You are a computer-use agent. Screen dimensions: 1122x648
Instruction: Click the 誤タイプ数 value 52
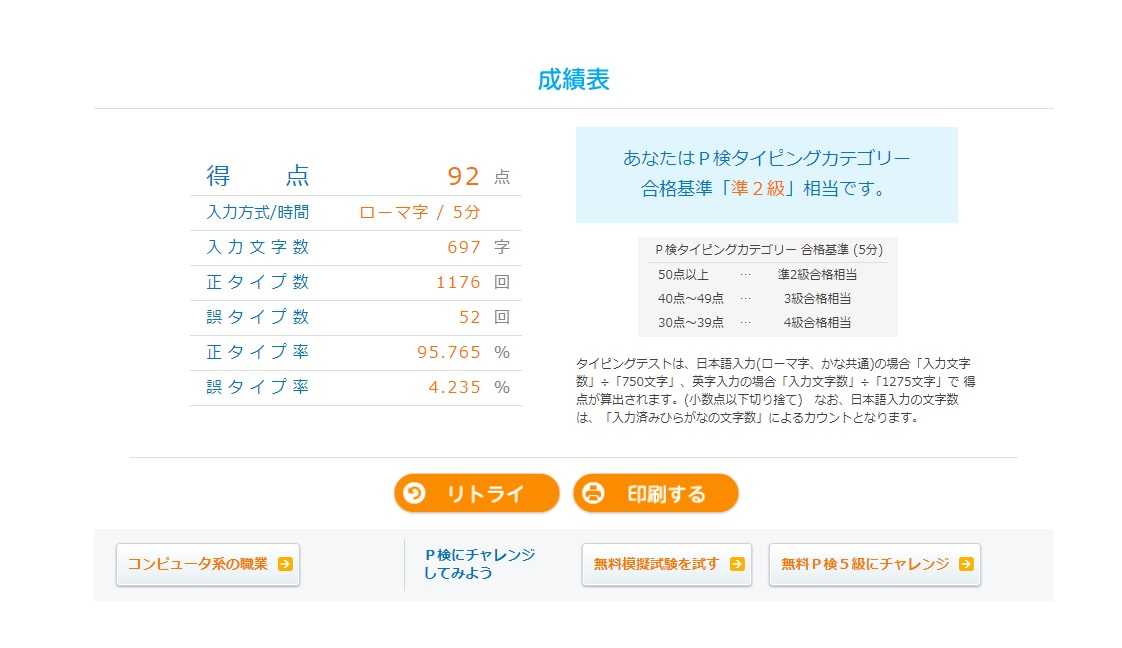pos(469,318)
